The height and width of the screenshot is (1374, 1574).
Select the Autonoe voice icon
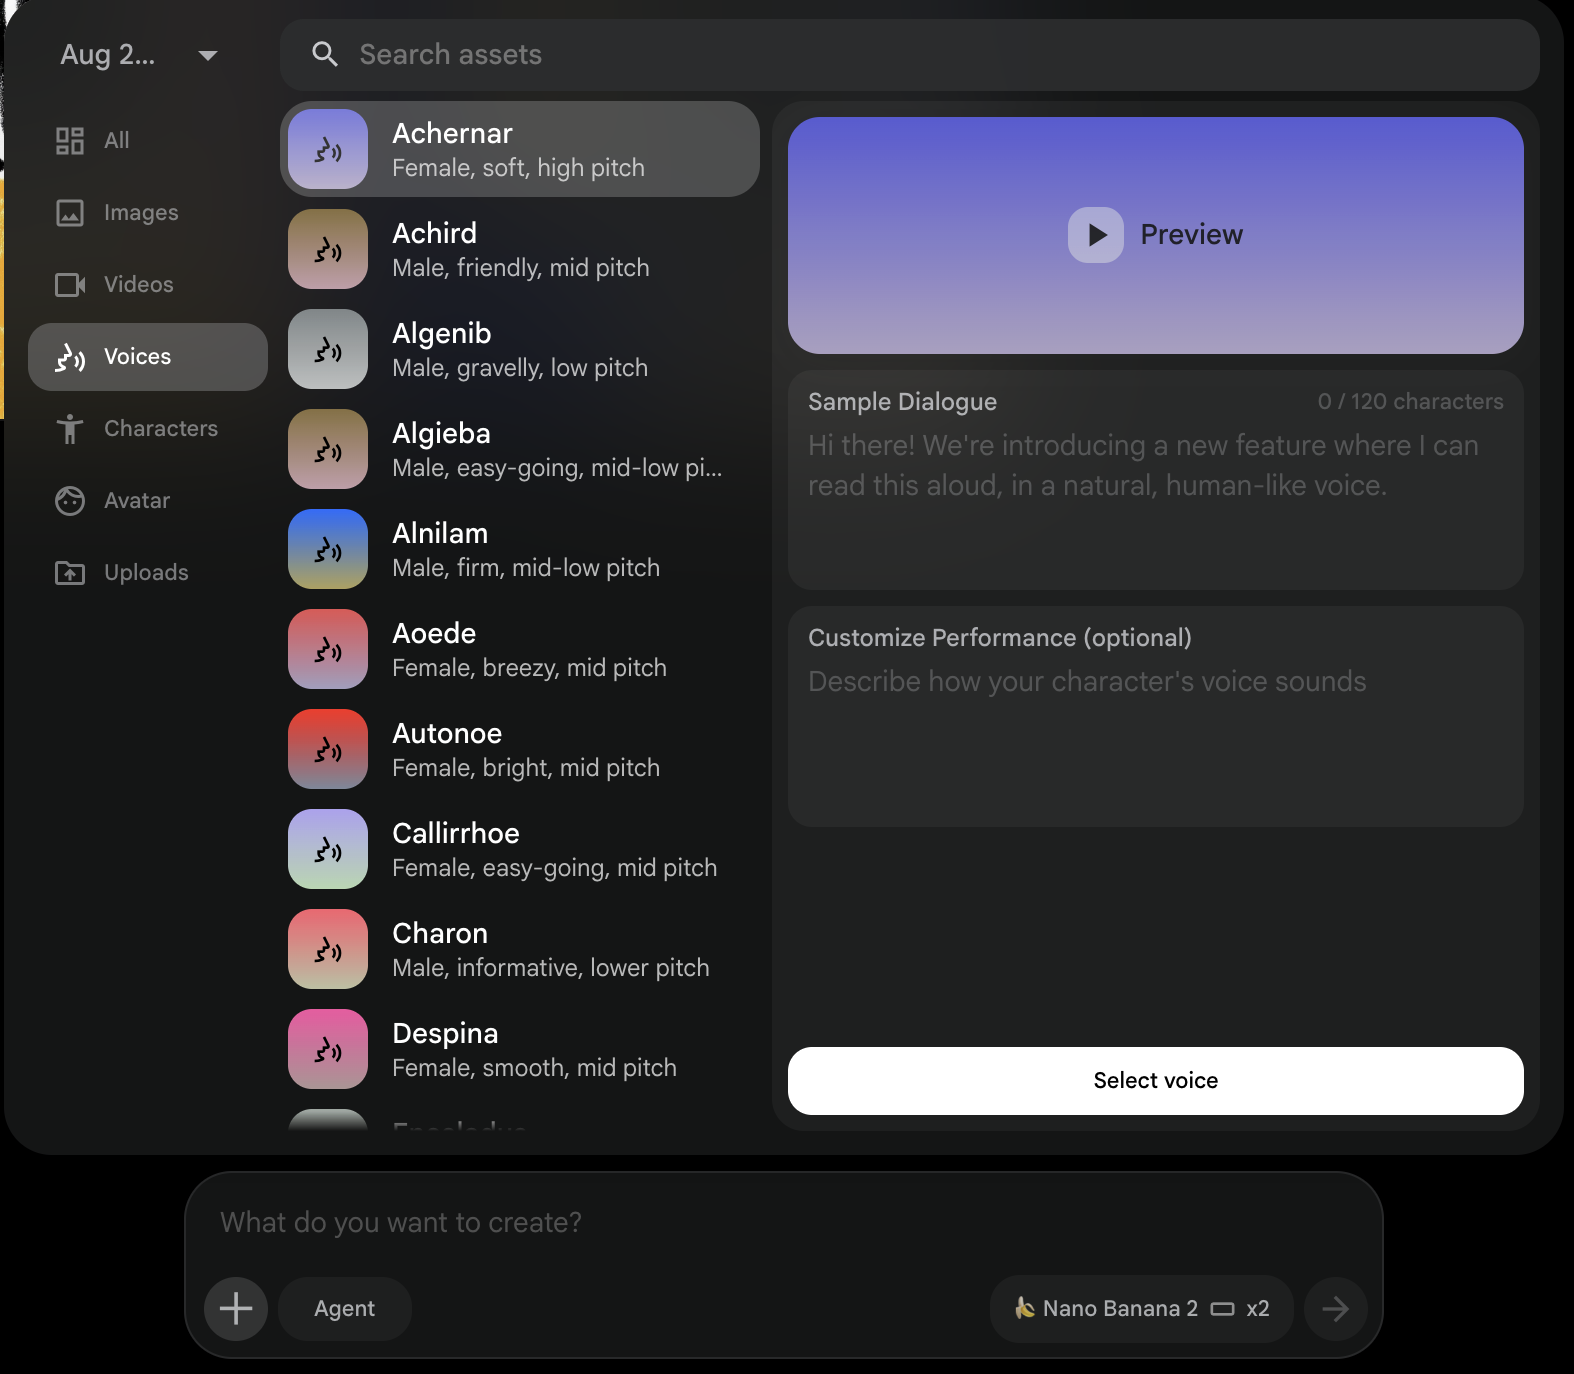tap(328, 749)
